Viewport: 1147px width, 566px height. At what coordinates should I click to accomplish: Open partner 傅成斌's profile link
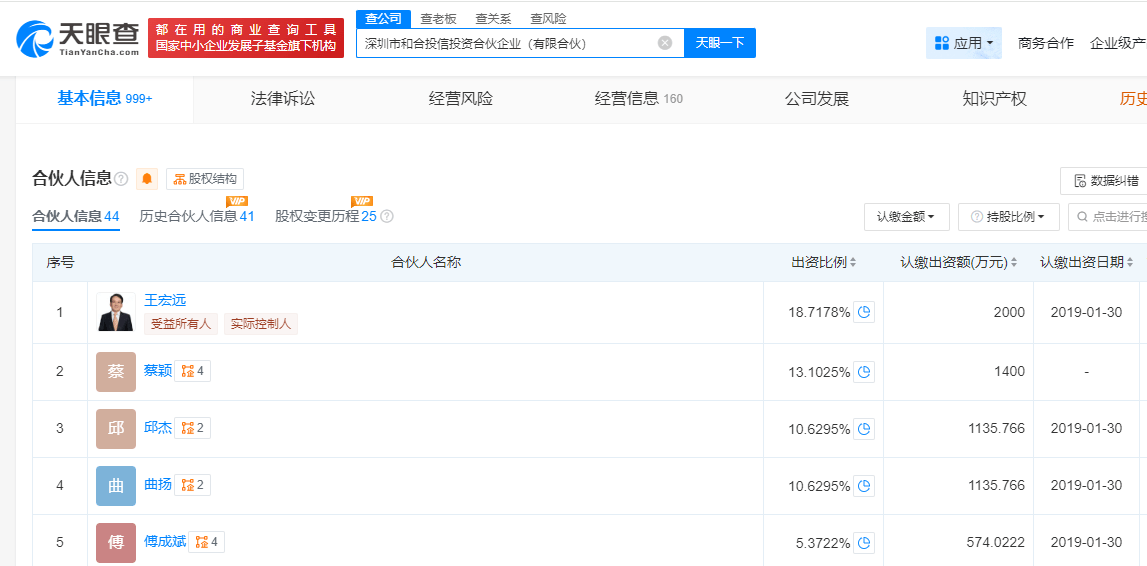tap(165, 542)
